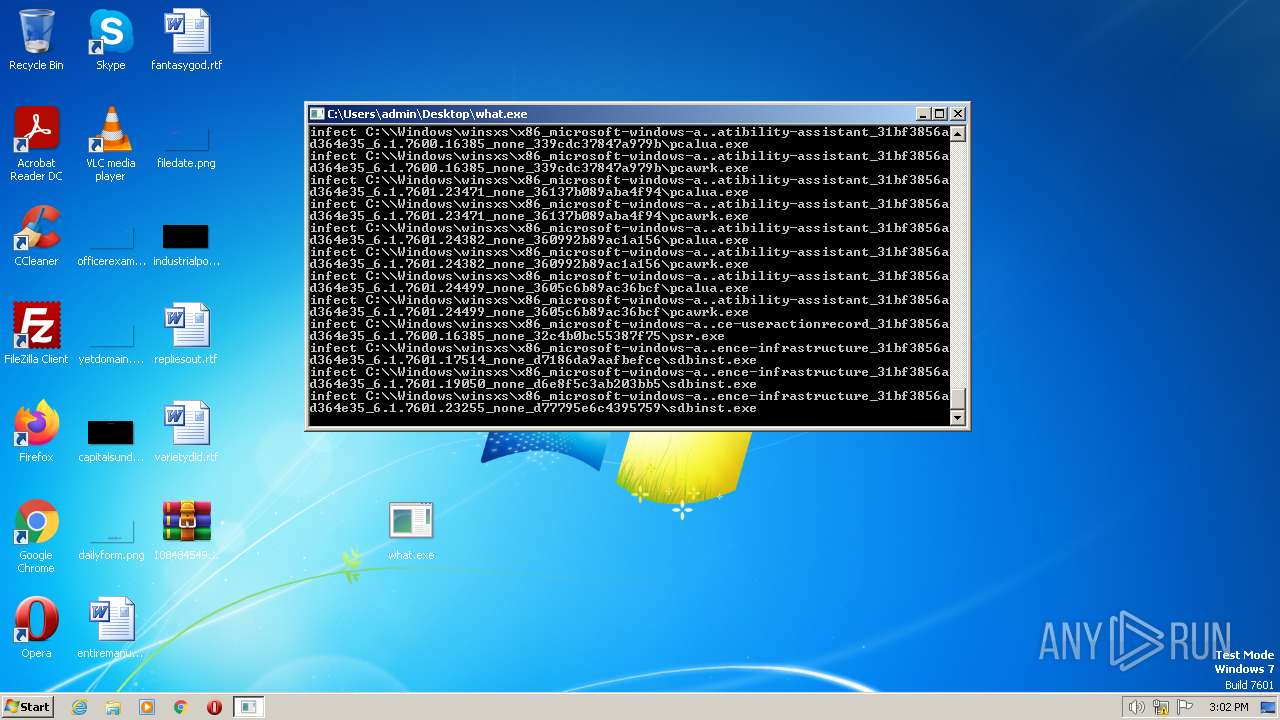Open the console window system menu icon
The width and height of the screenshot is (1280, 720).
[x=317, y=114]
